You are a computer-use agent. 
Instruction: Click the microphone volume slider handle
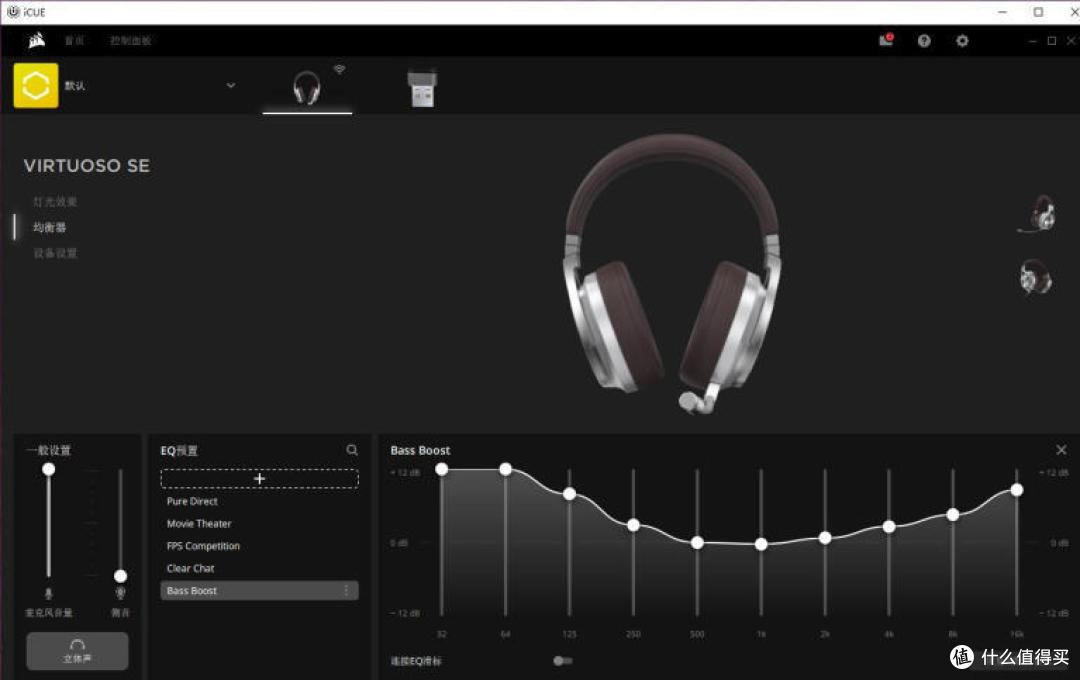click(48, 469)
